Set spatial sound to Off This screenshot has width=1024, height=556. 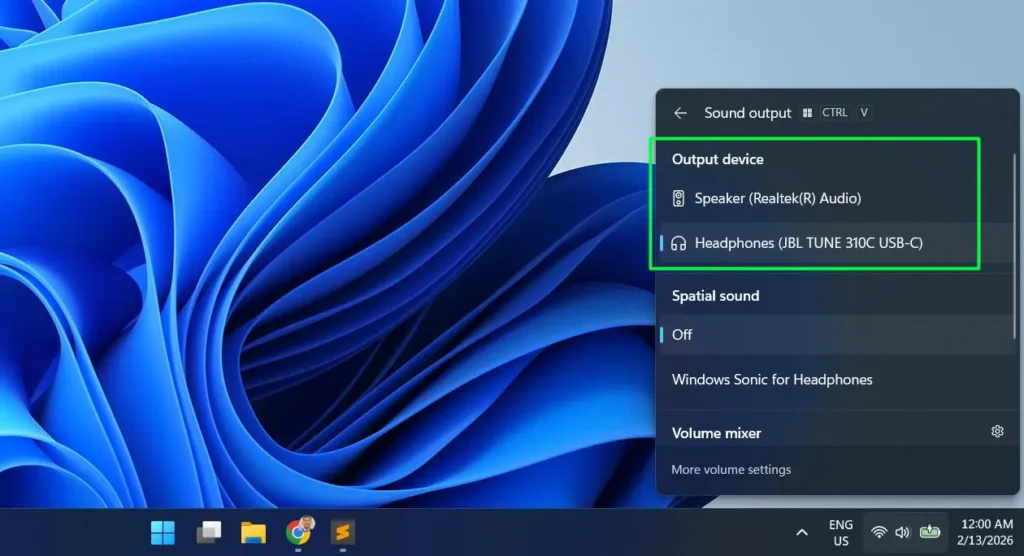(836, 335)
